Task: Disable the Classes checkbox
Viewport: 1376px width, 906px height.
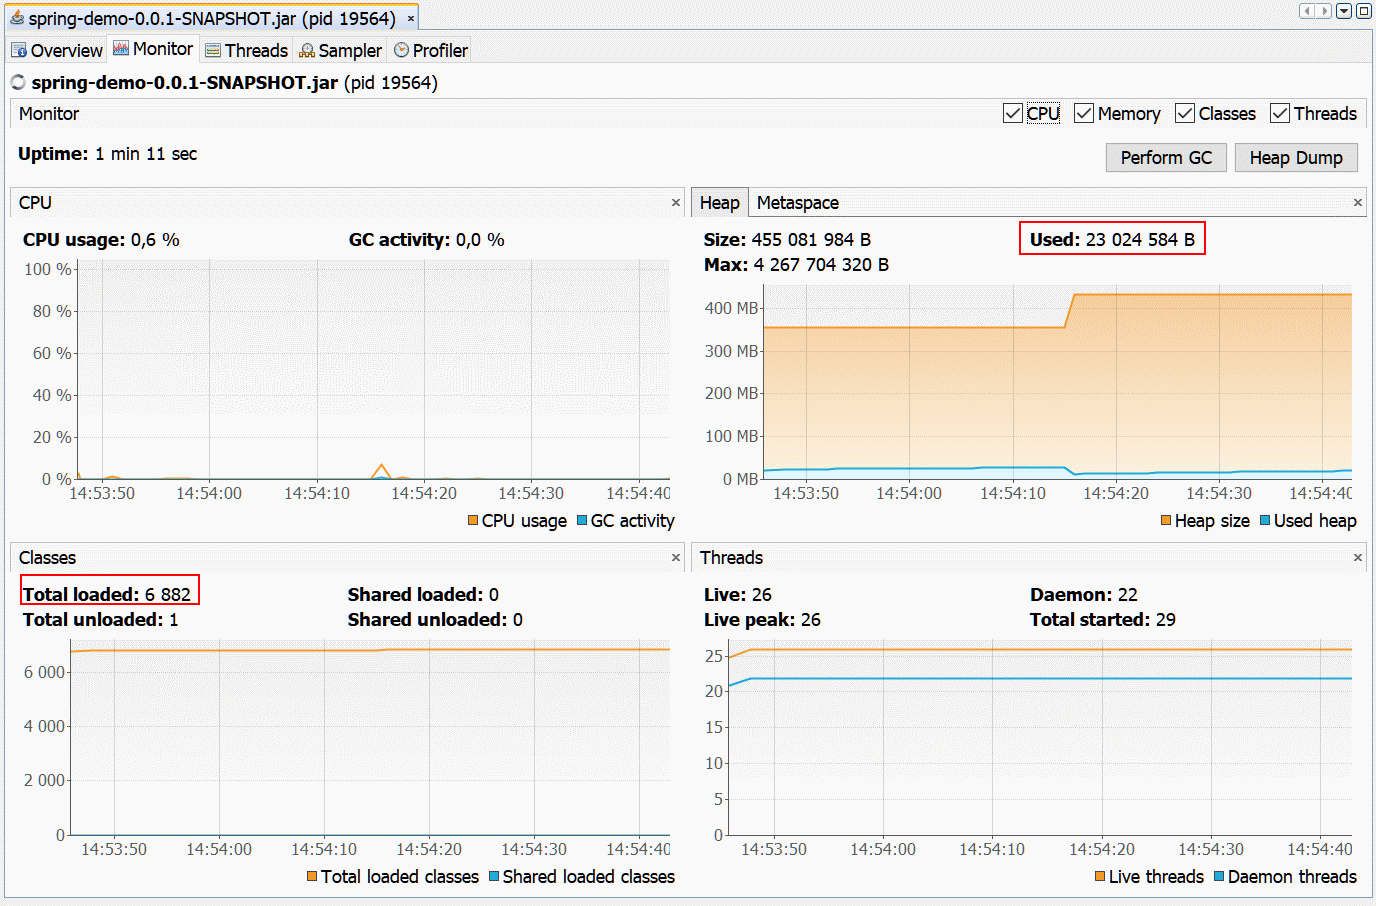Action: tap(1185, 114)
